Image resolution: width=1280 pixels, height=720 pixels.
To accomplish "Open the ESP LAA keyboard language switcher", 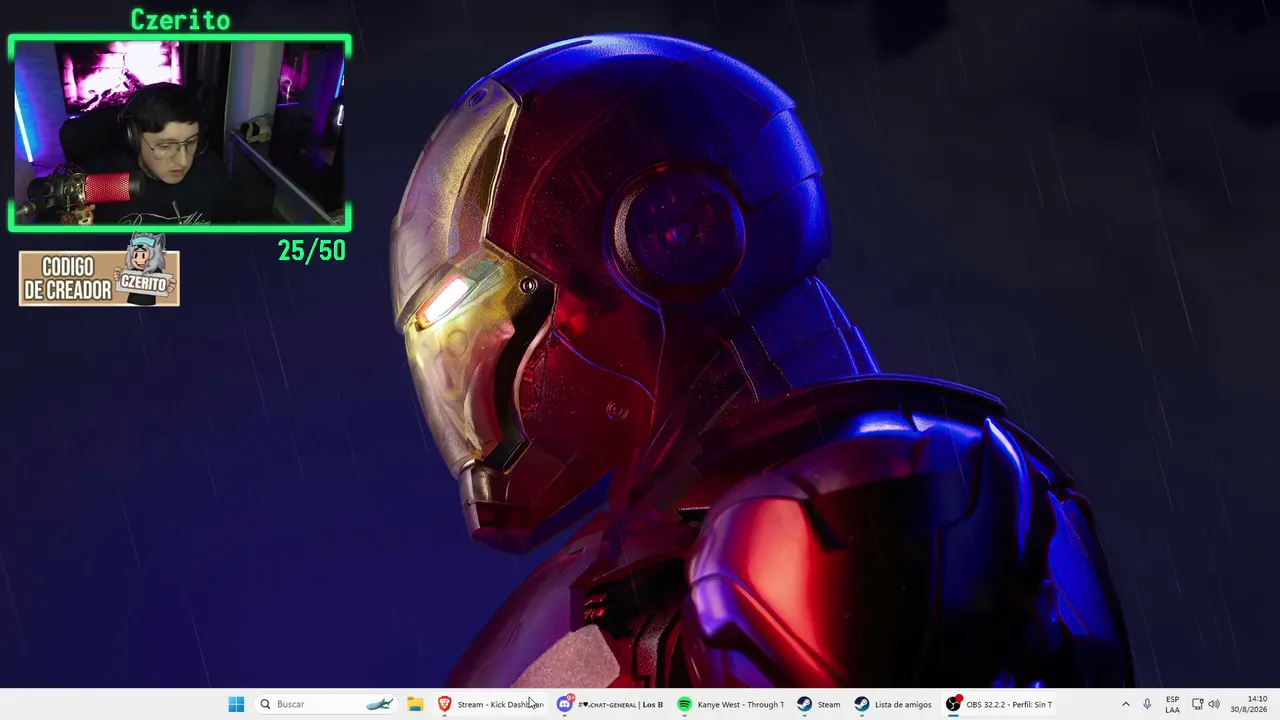I will coord(1172,704).
